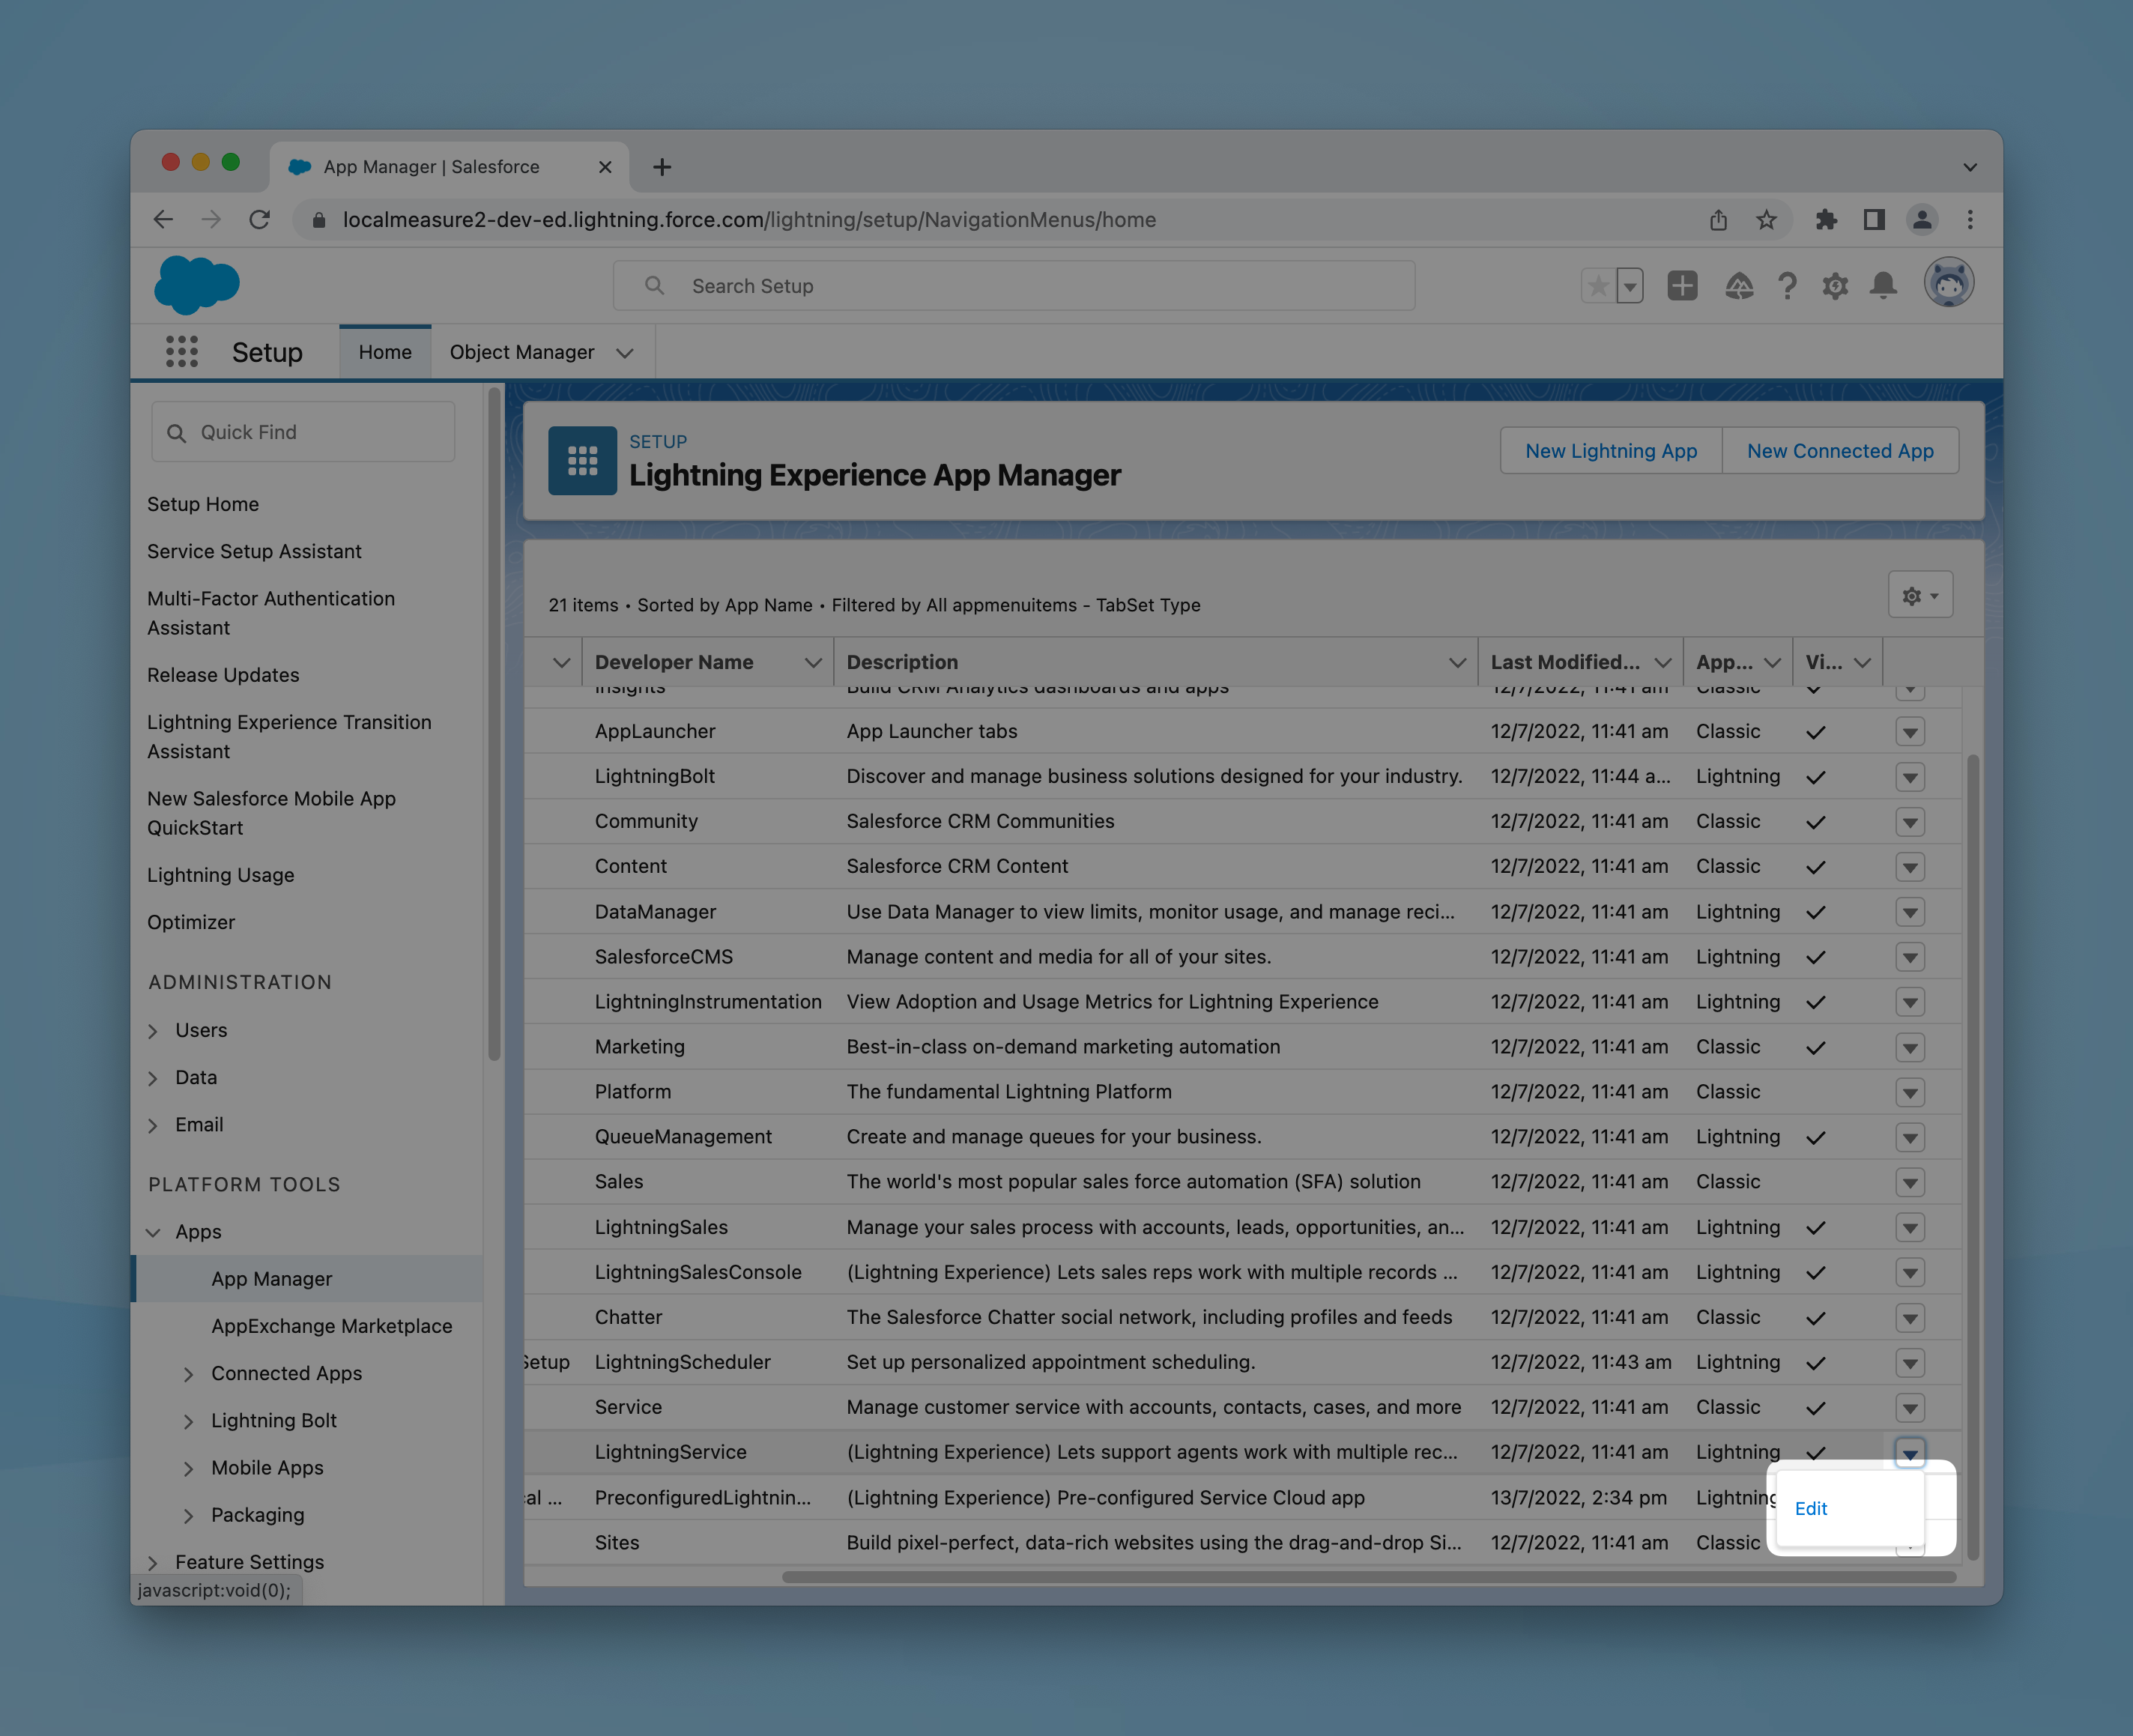Switch to the Object Manager tab
Image resolution: width=2133 pixels, height=1736 pixels.
coord(522,352)
